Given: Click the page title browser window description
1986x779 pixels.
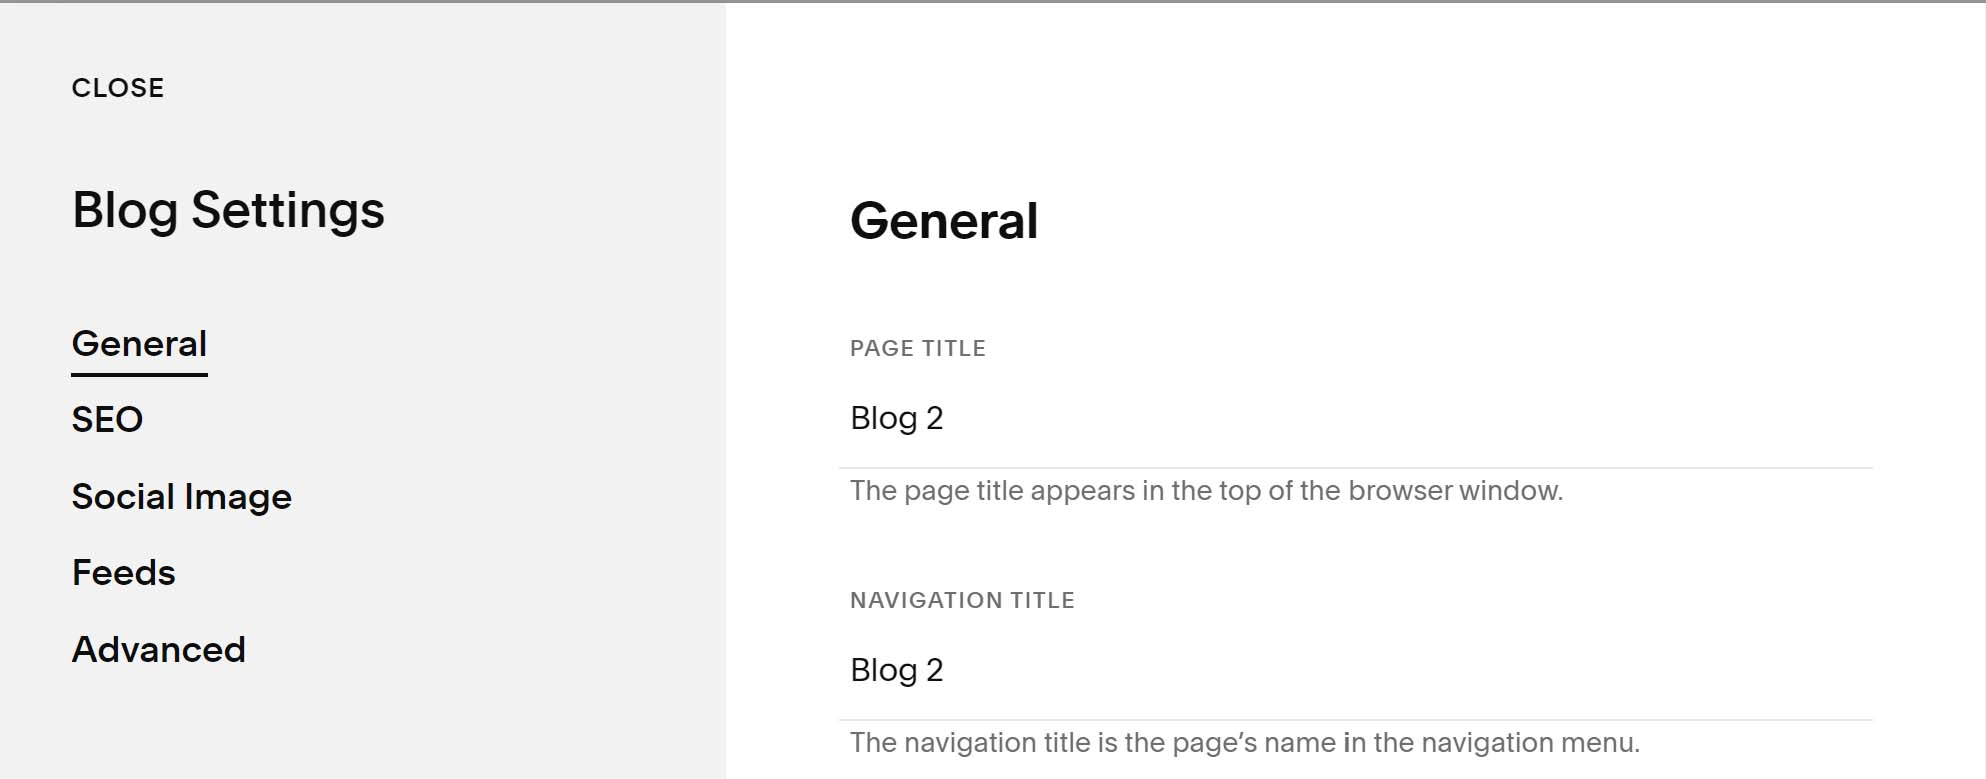Looking at the screenshot, I should 1206,491.
